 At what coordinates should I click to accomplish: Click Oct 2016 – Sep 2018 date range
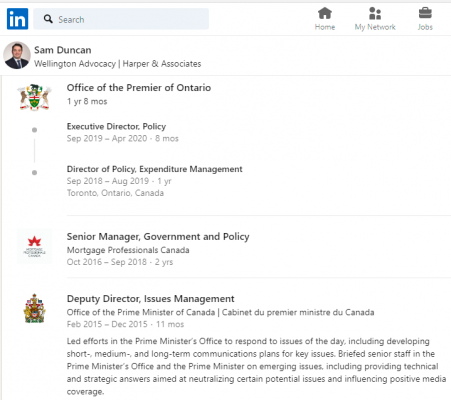pos(107,262)
